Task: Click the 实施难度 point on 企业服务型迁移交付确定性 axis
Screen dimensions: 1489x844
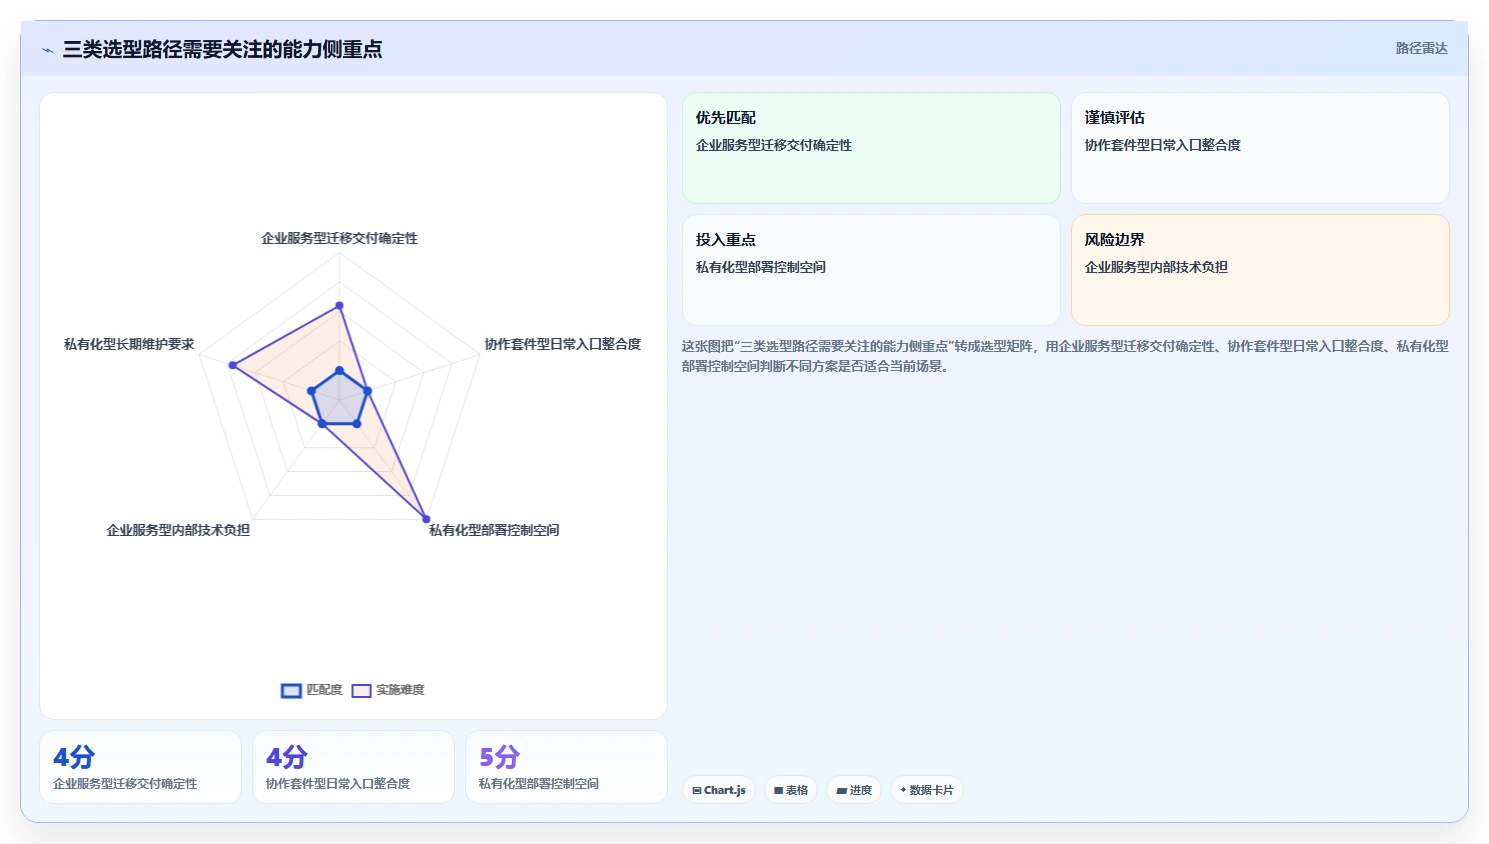Action: 339,305
